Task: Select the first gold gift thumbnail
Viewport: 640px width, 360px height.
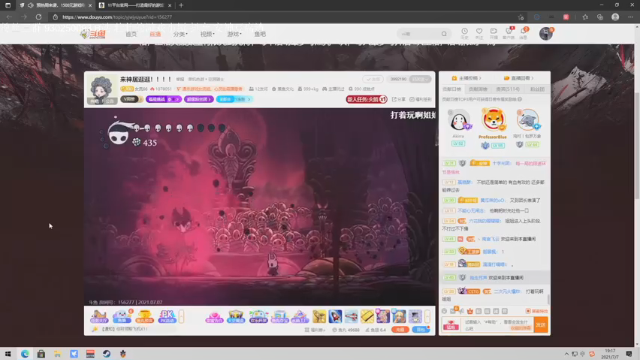Action: click(319, 316)
